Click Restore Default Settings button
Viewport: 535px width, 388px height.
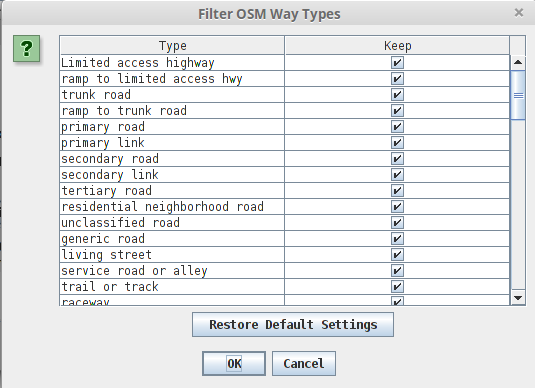tap(293, 325)
